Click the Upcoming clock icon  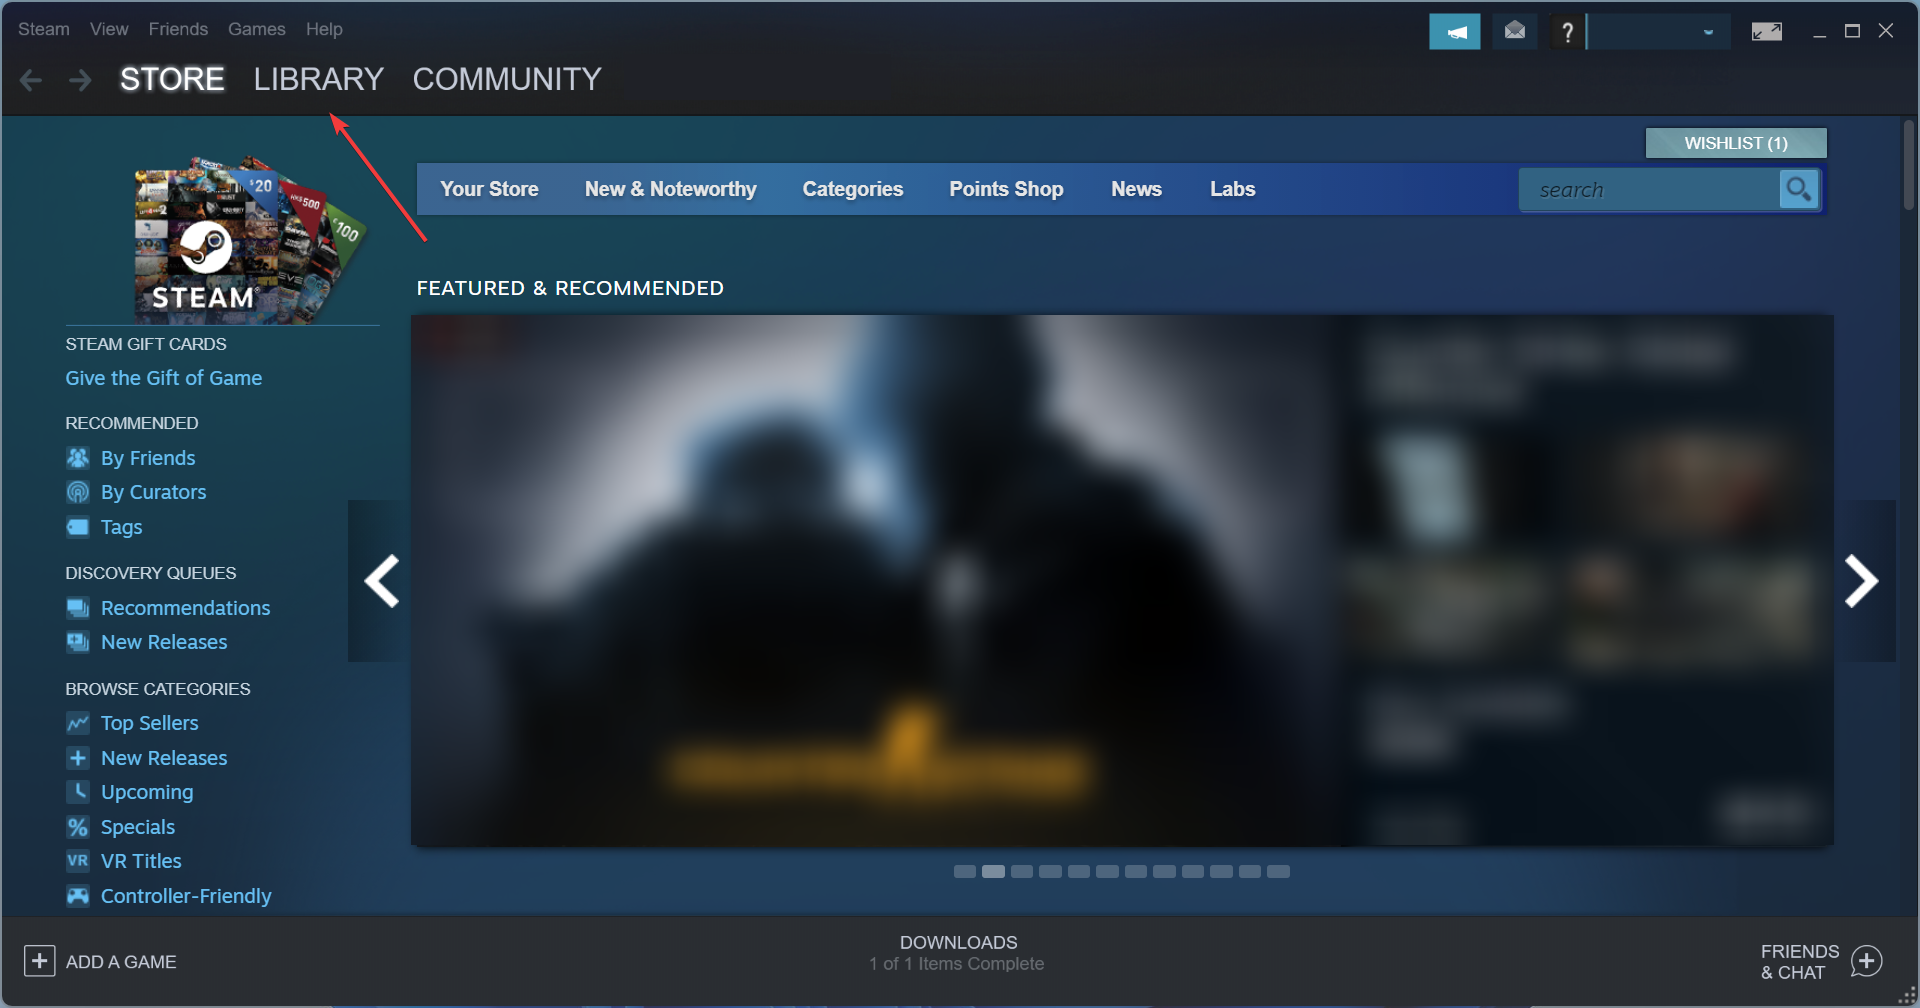pyautogui.click(x=78, y=792)
